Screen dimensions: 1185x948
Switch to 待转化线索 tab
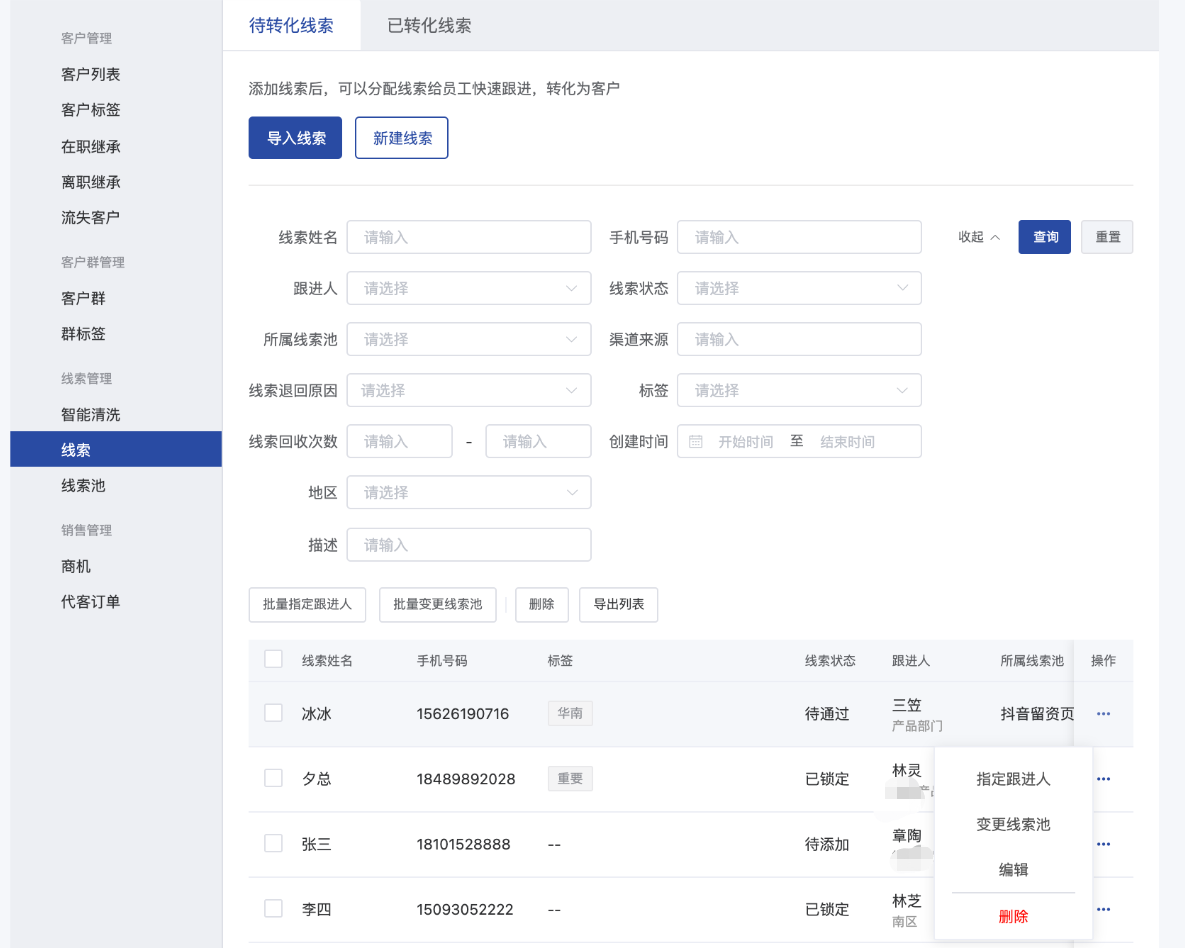click(291, 26)
